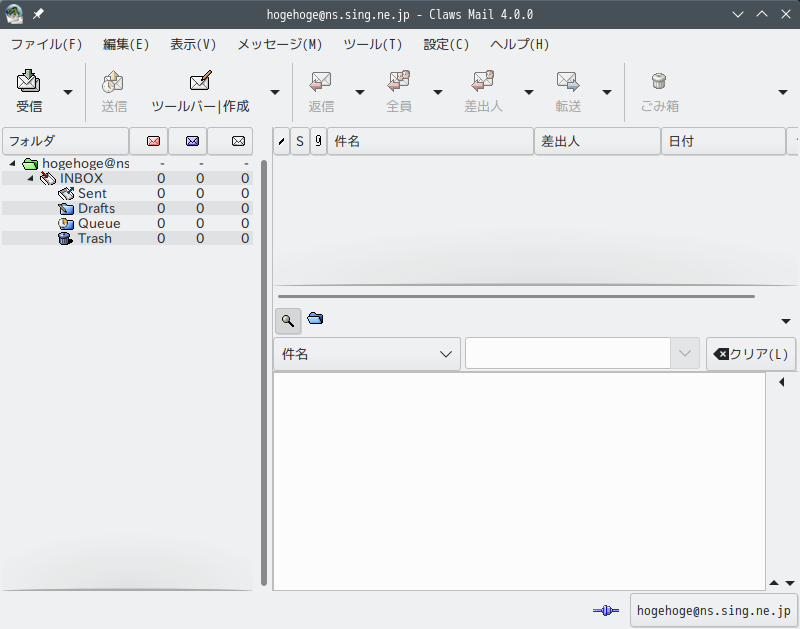800x629 pixels.
Task: Click the folder pane vertical scrollbar
Action: (264, 373)
